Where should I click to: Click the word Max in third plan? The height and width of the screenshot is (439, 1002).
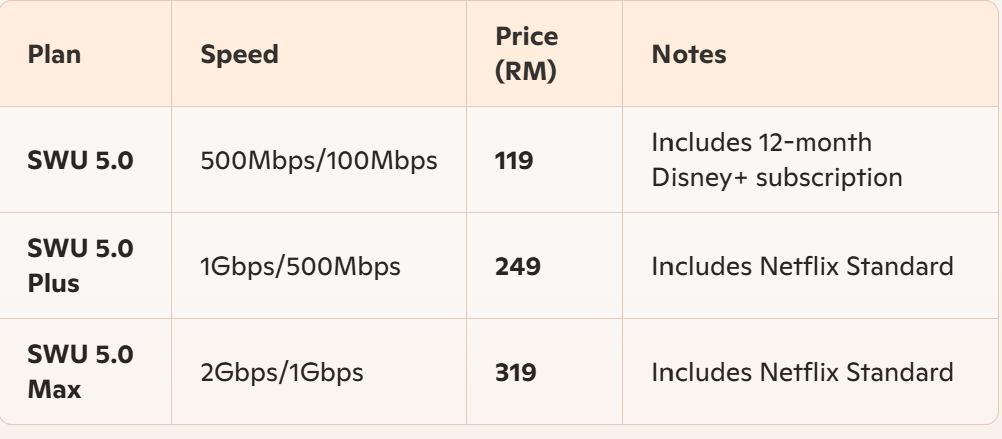click(54, 389)
